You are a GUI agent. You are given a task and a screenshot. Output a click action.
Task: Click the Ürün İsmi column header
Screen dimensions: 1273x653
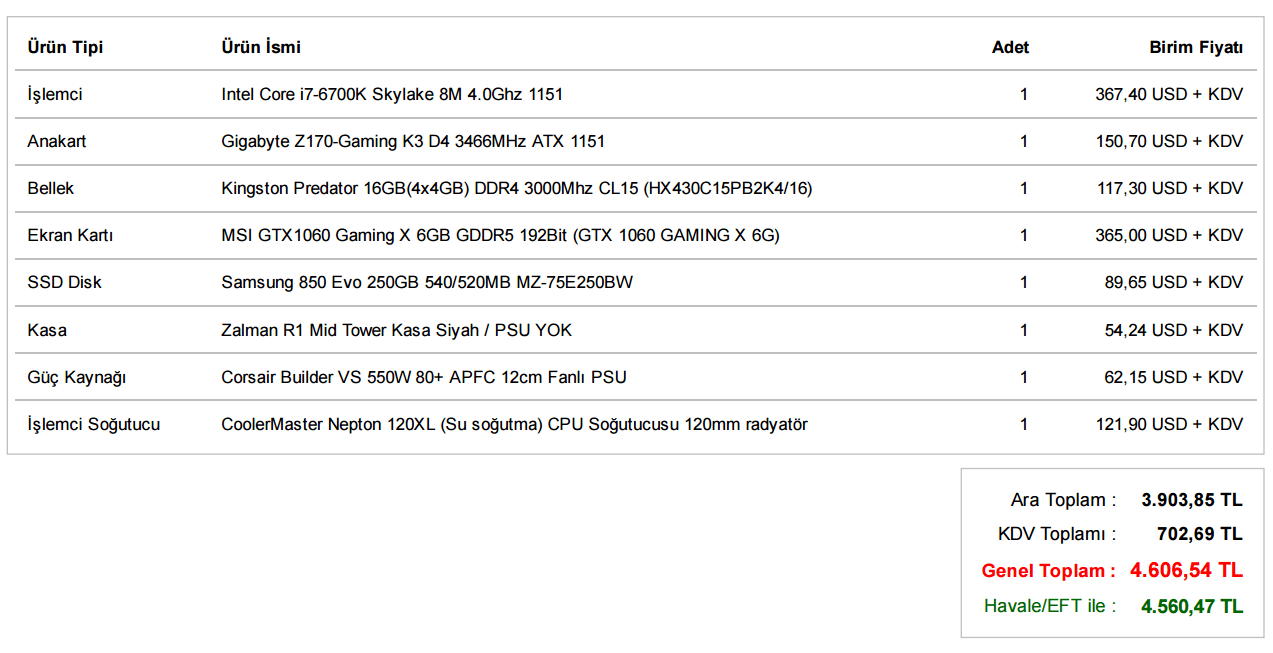[x=261, y=47]
